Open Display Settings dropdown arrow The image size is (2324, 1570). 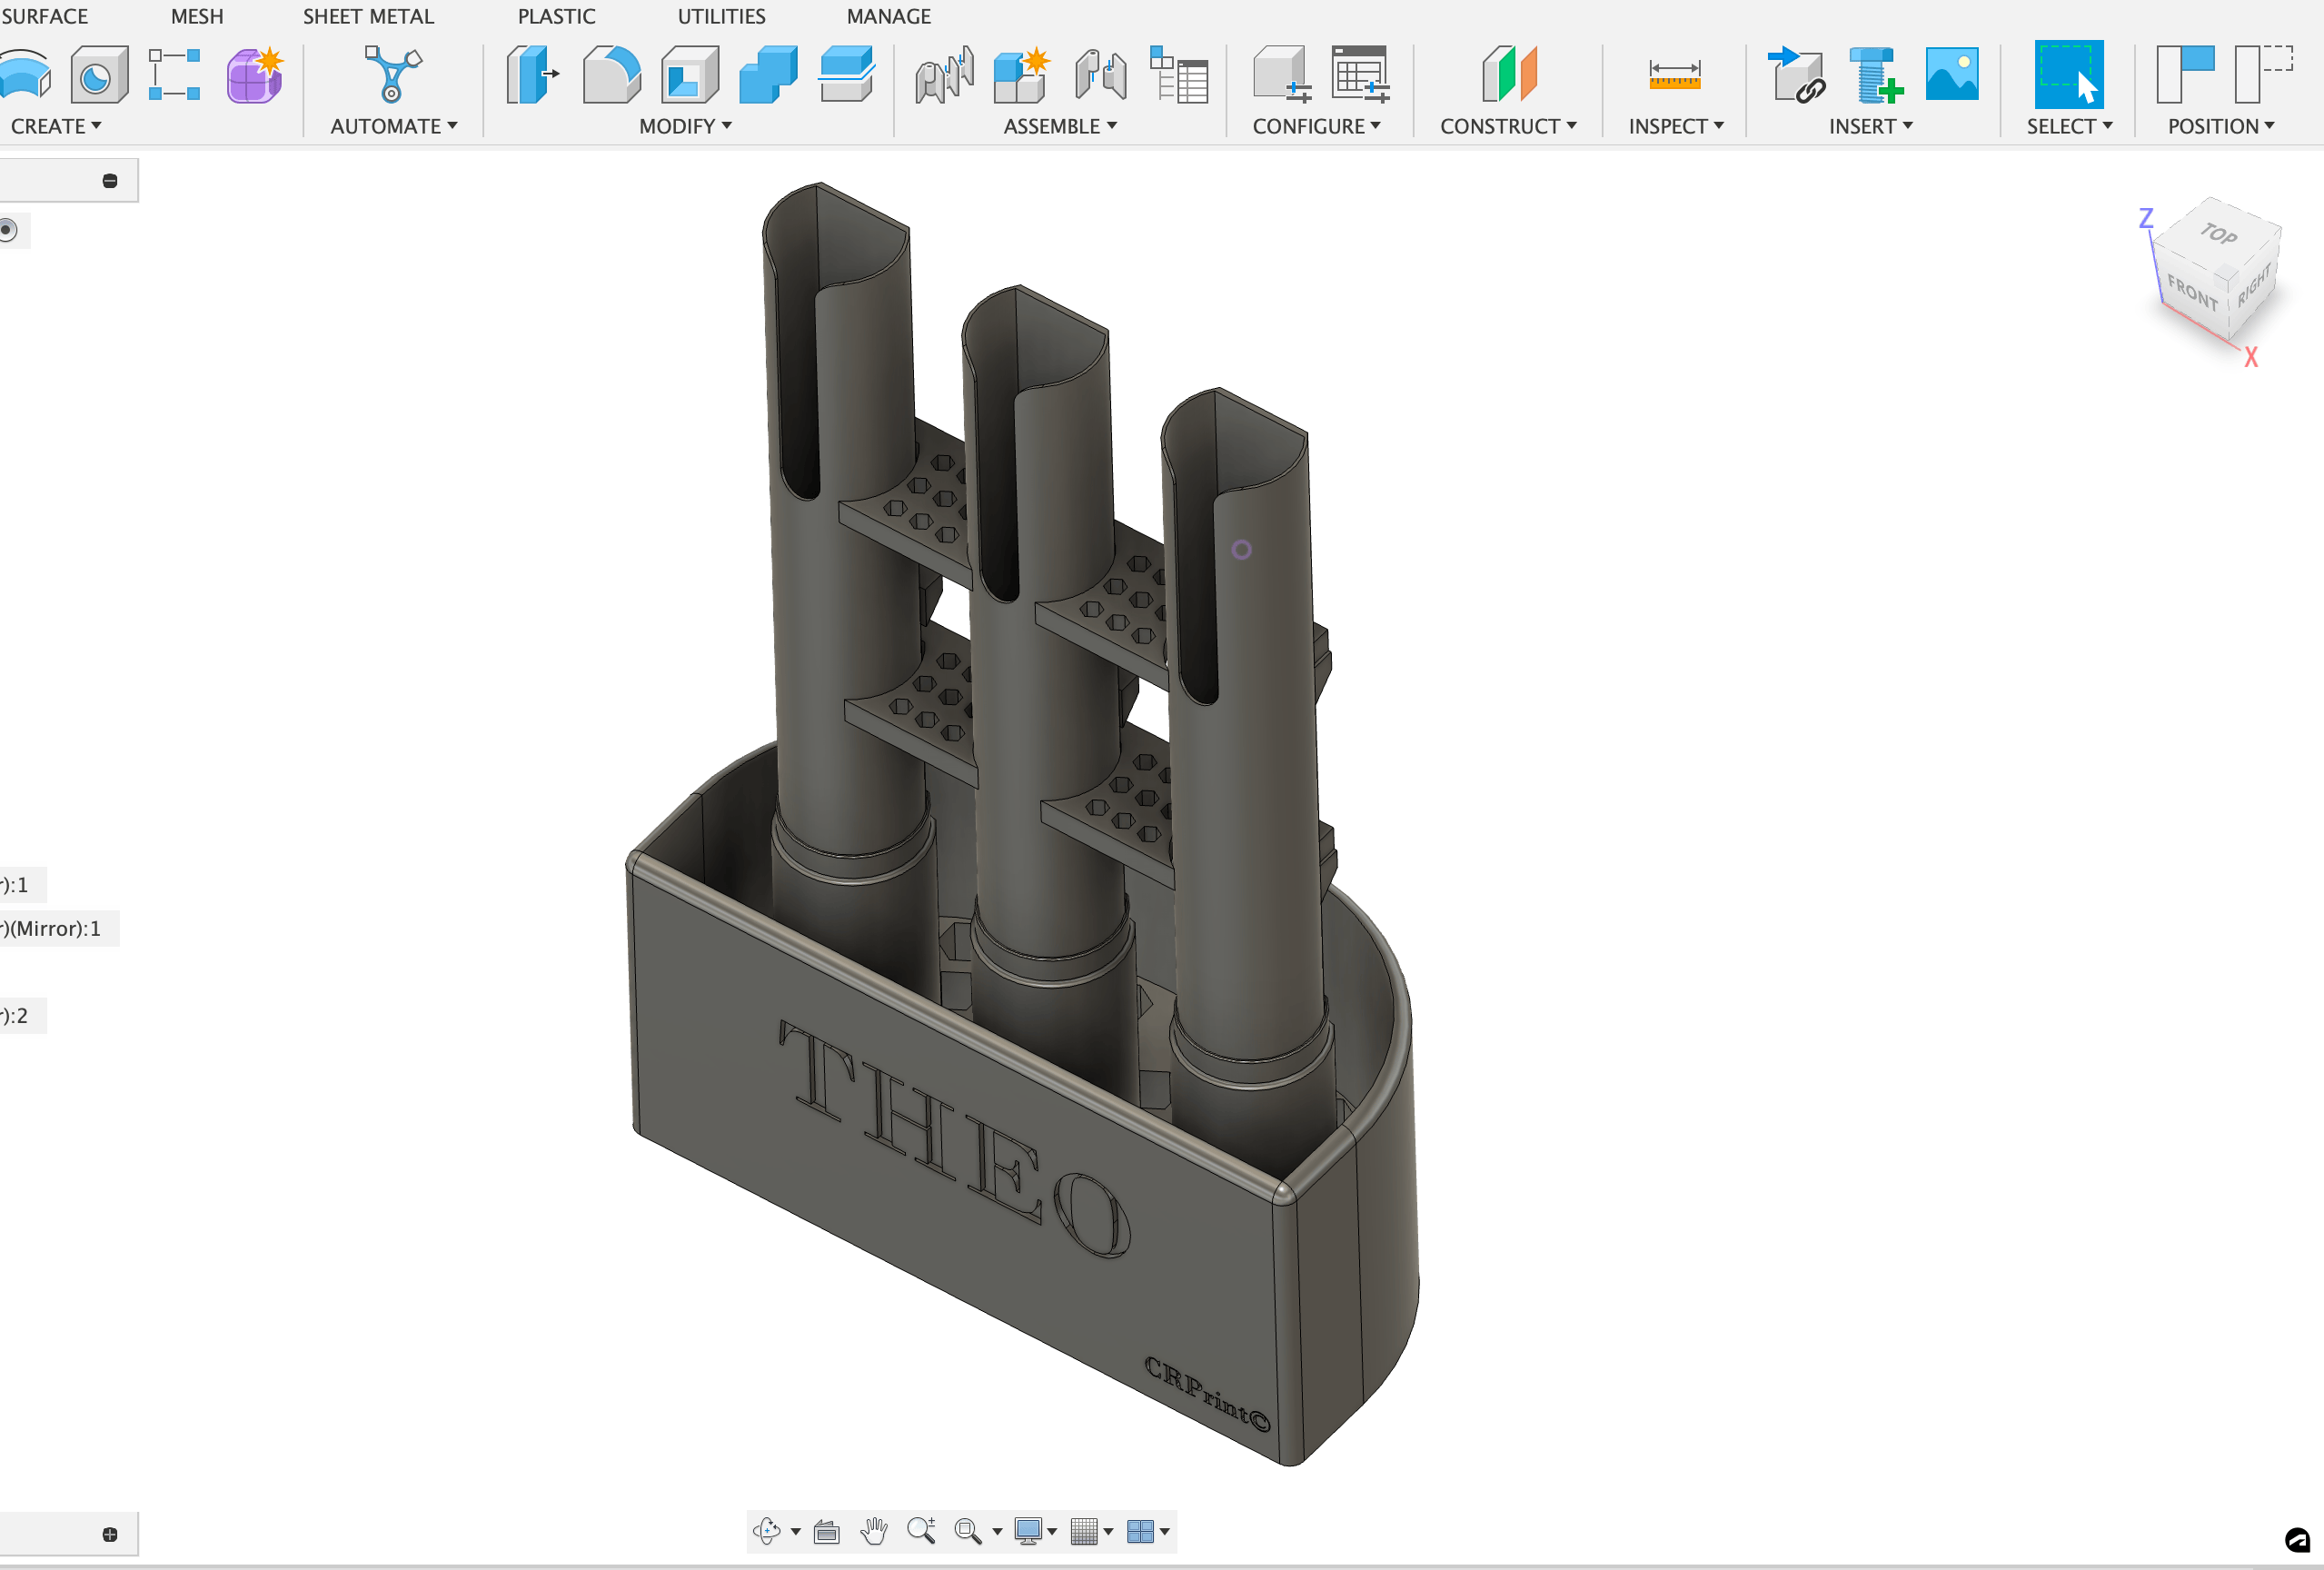[1052, 1532]
